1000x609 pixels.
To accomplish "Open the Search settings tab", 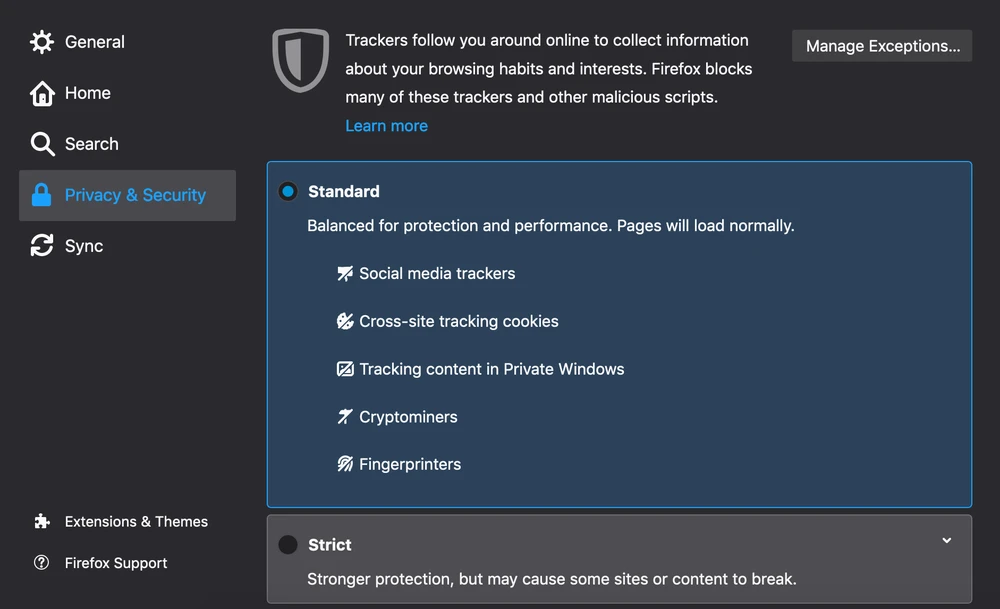I will pyautogui.click(x=91, y=144).
